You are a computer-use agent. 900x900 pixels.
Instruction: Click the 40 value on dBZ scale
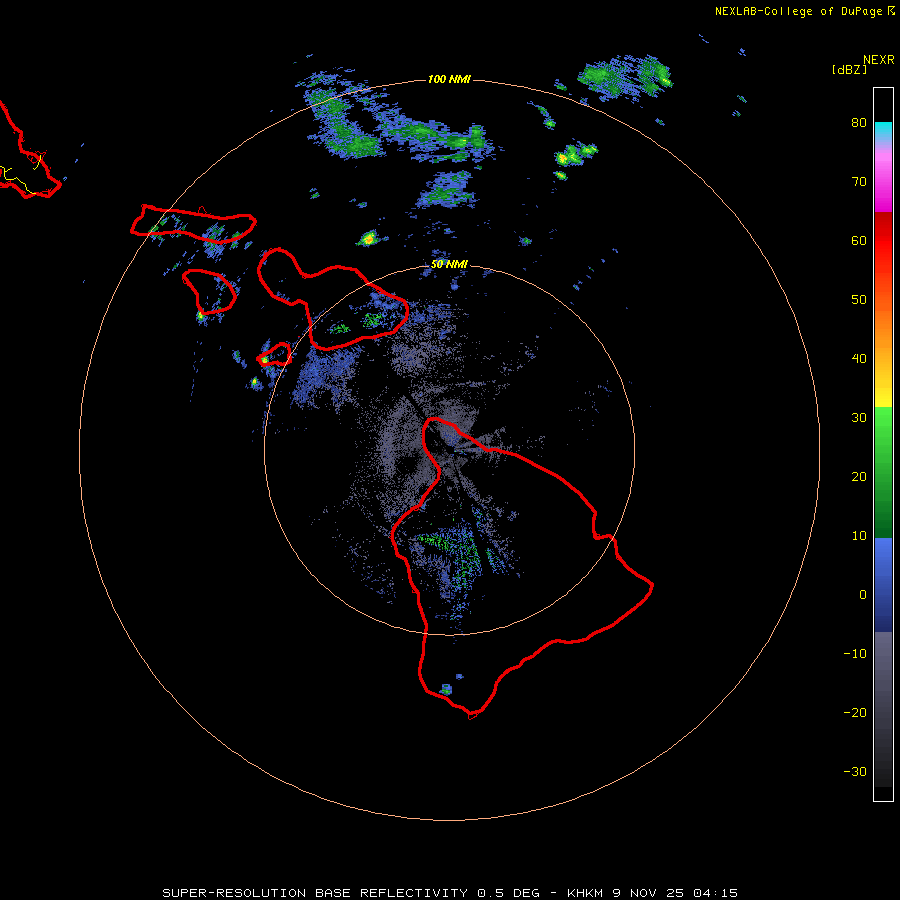point(859,359)
